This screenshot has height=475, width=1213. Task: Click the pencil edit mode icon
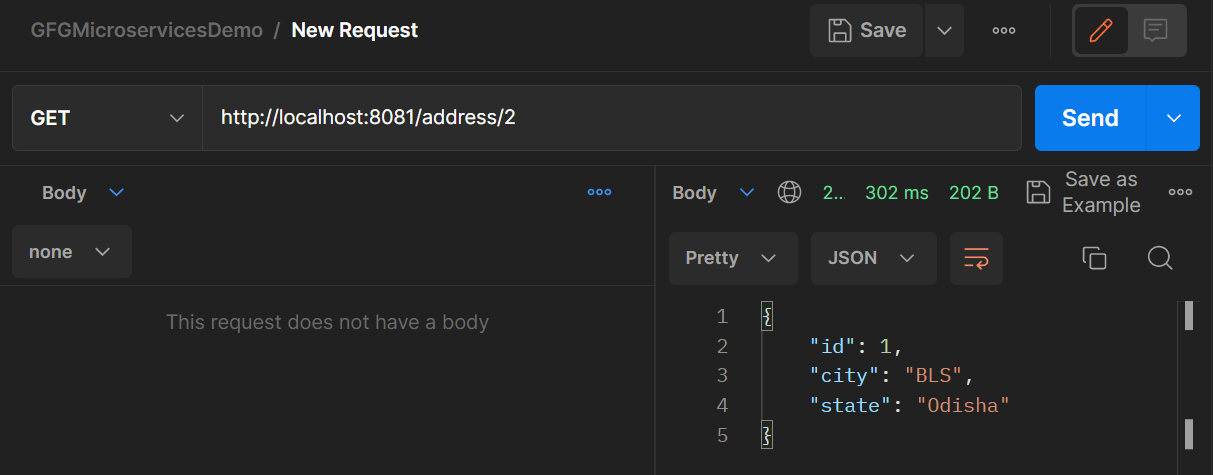click(x=1101, y=31)
